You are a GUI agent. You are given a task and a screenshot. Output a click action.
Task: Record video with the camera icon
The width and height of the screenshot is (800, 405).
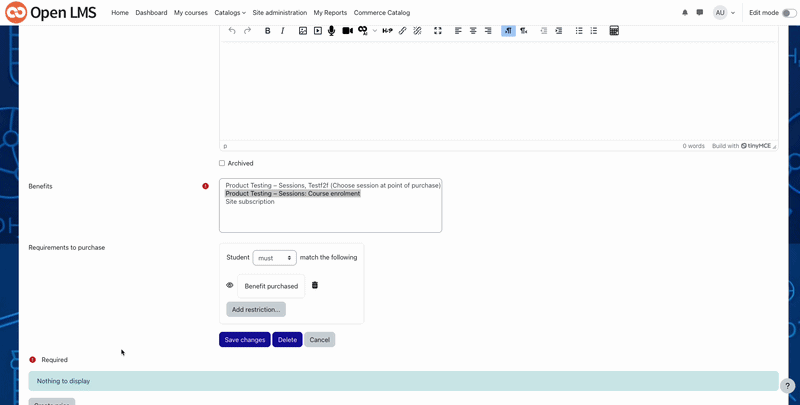click(347, 31)
